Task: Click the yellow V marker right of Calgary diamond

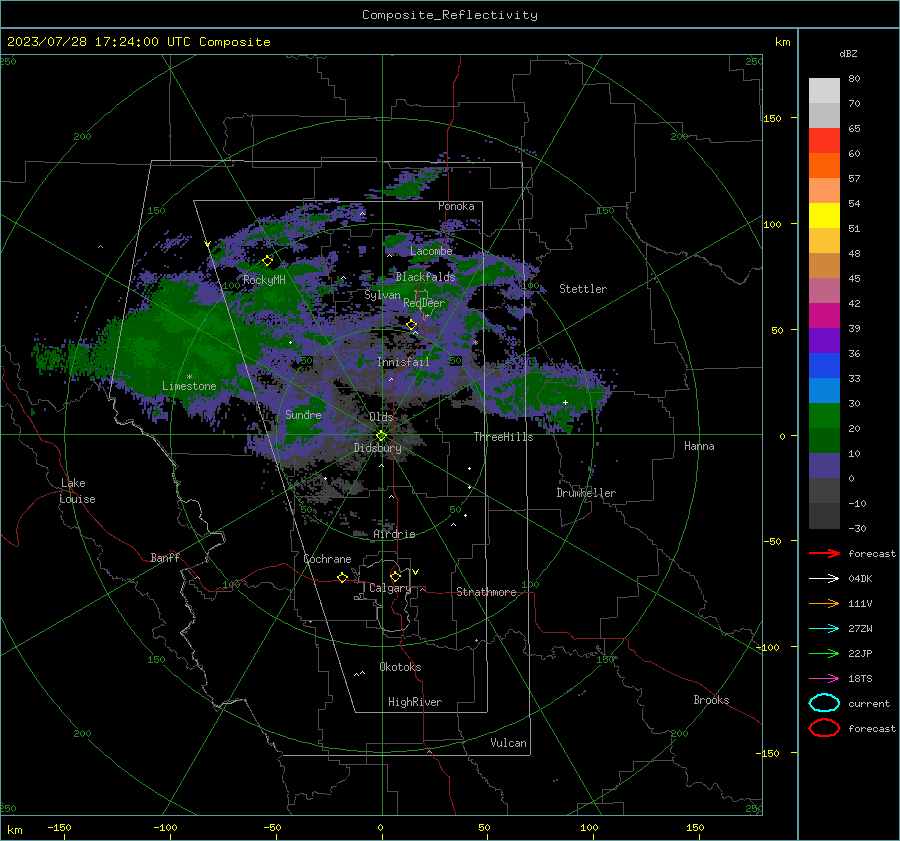Action: pyautogui.click(x=416, y=572)
